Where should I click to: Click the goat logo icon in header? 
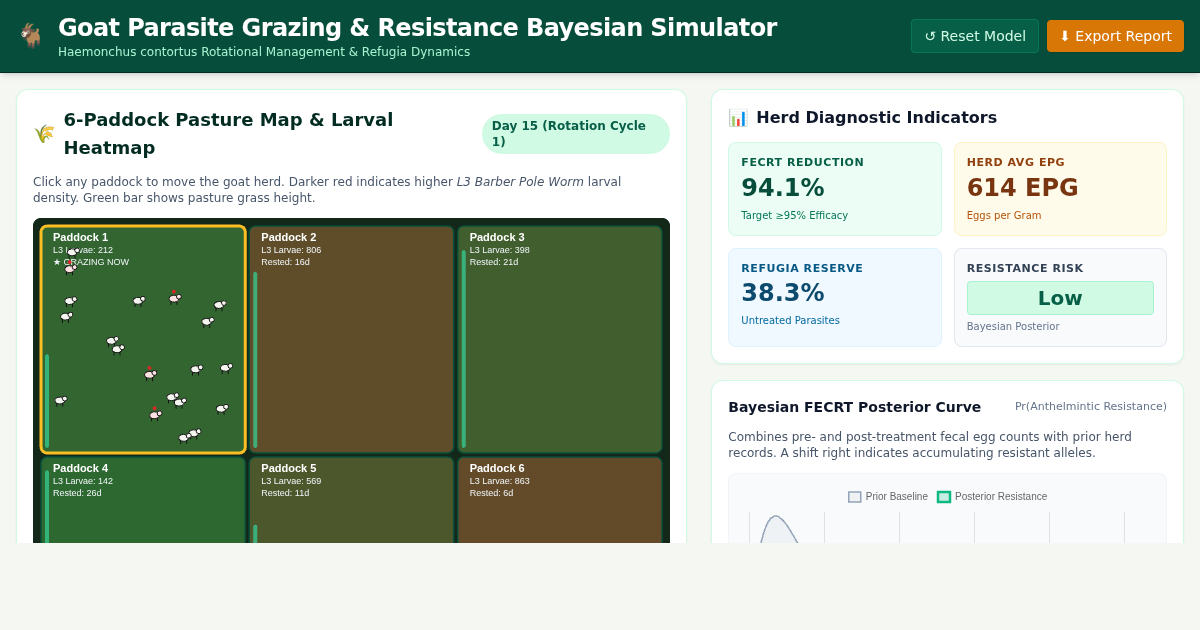click(x=31, y=36)
